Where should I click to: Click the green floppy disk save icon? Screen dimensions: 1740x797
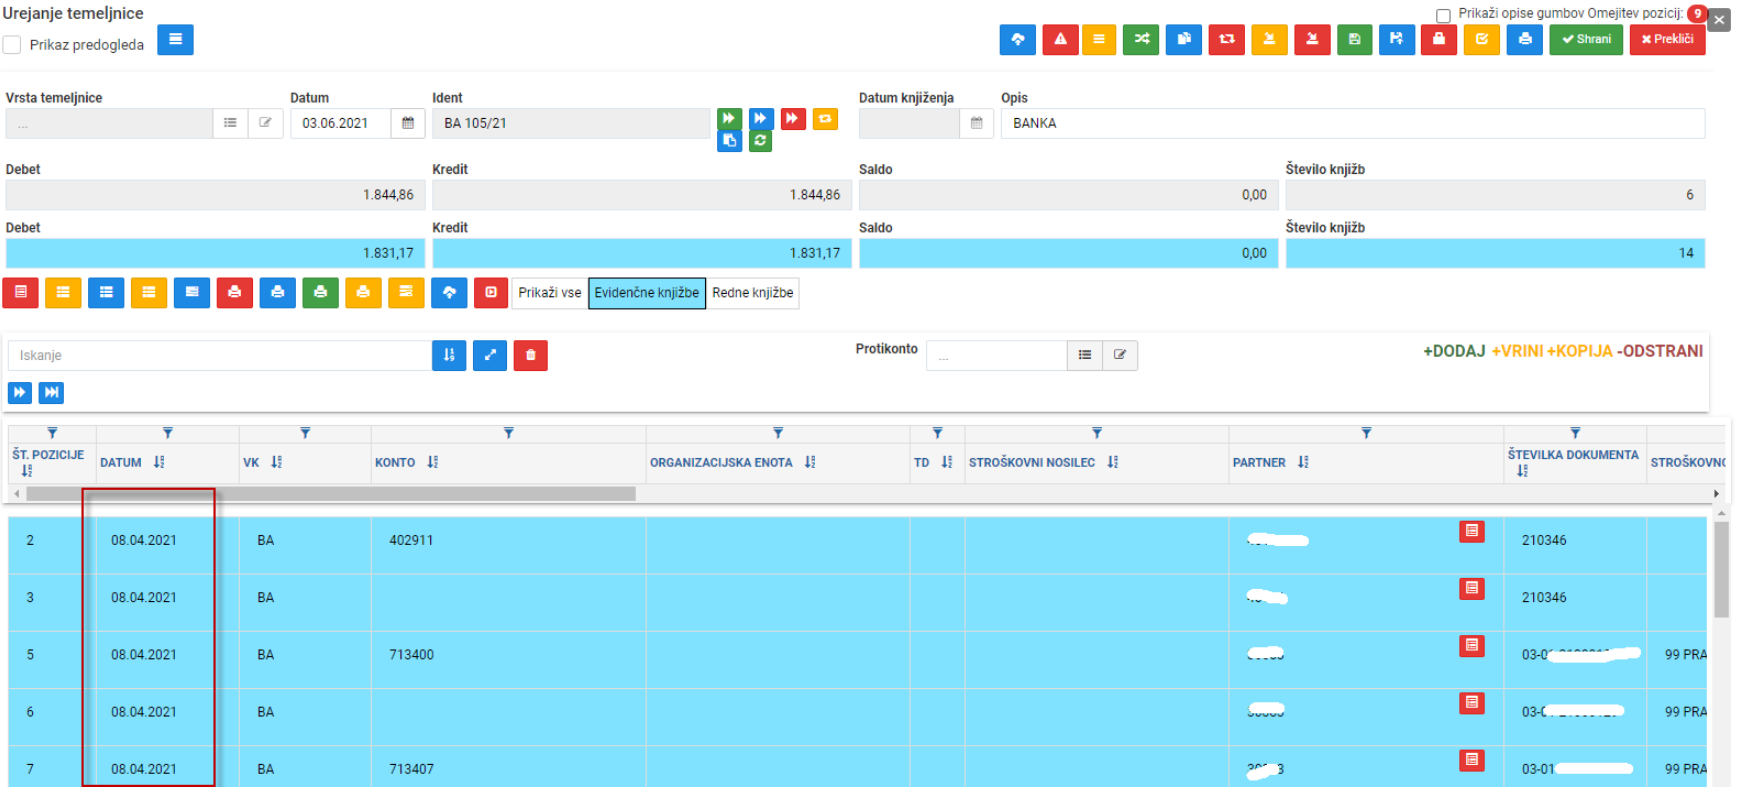(1354, 39)
